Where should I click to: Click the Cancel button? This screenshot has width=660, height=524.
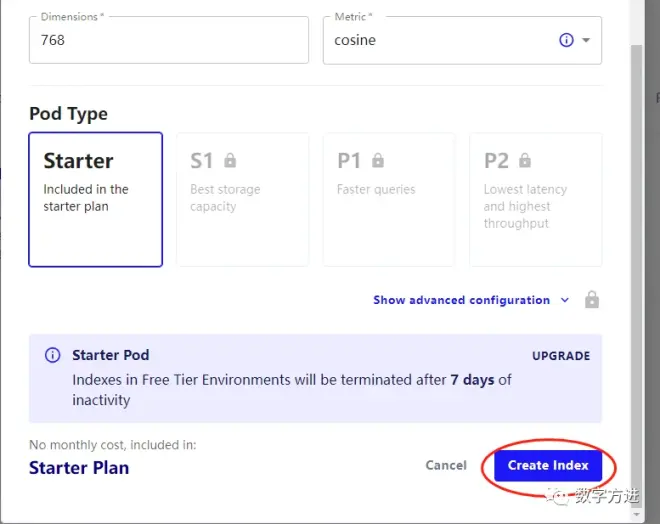(x=446, y=465)
